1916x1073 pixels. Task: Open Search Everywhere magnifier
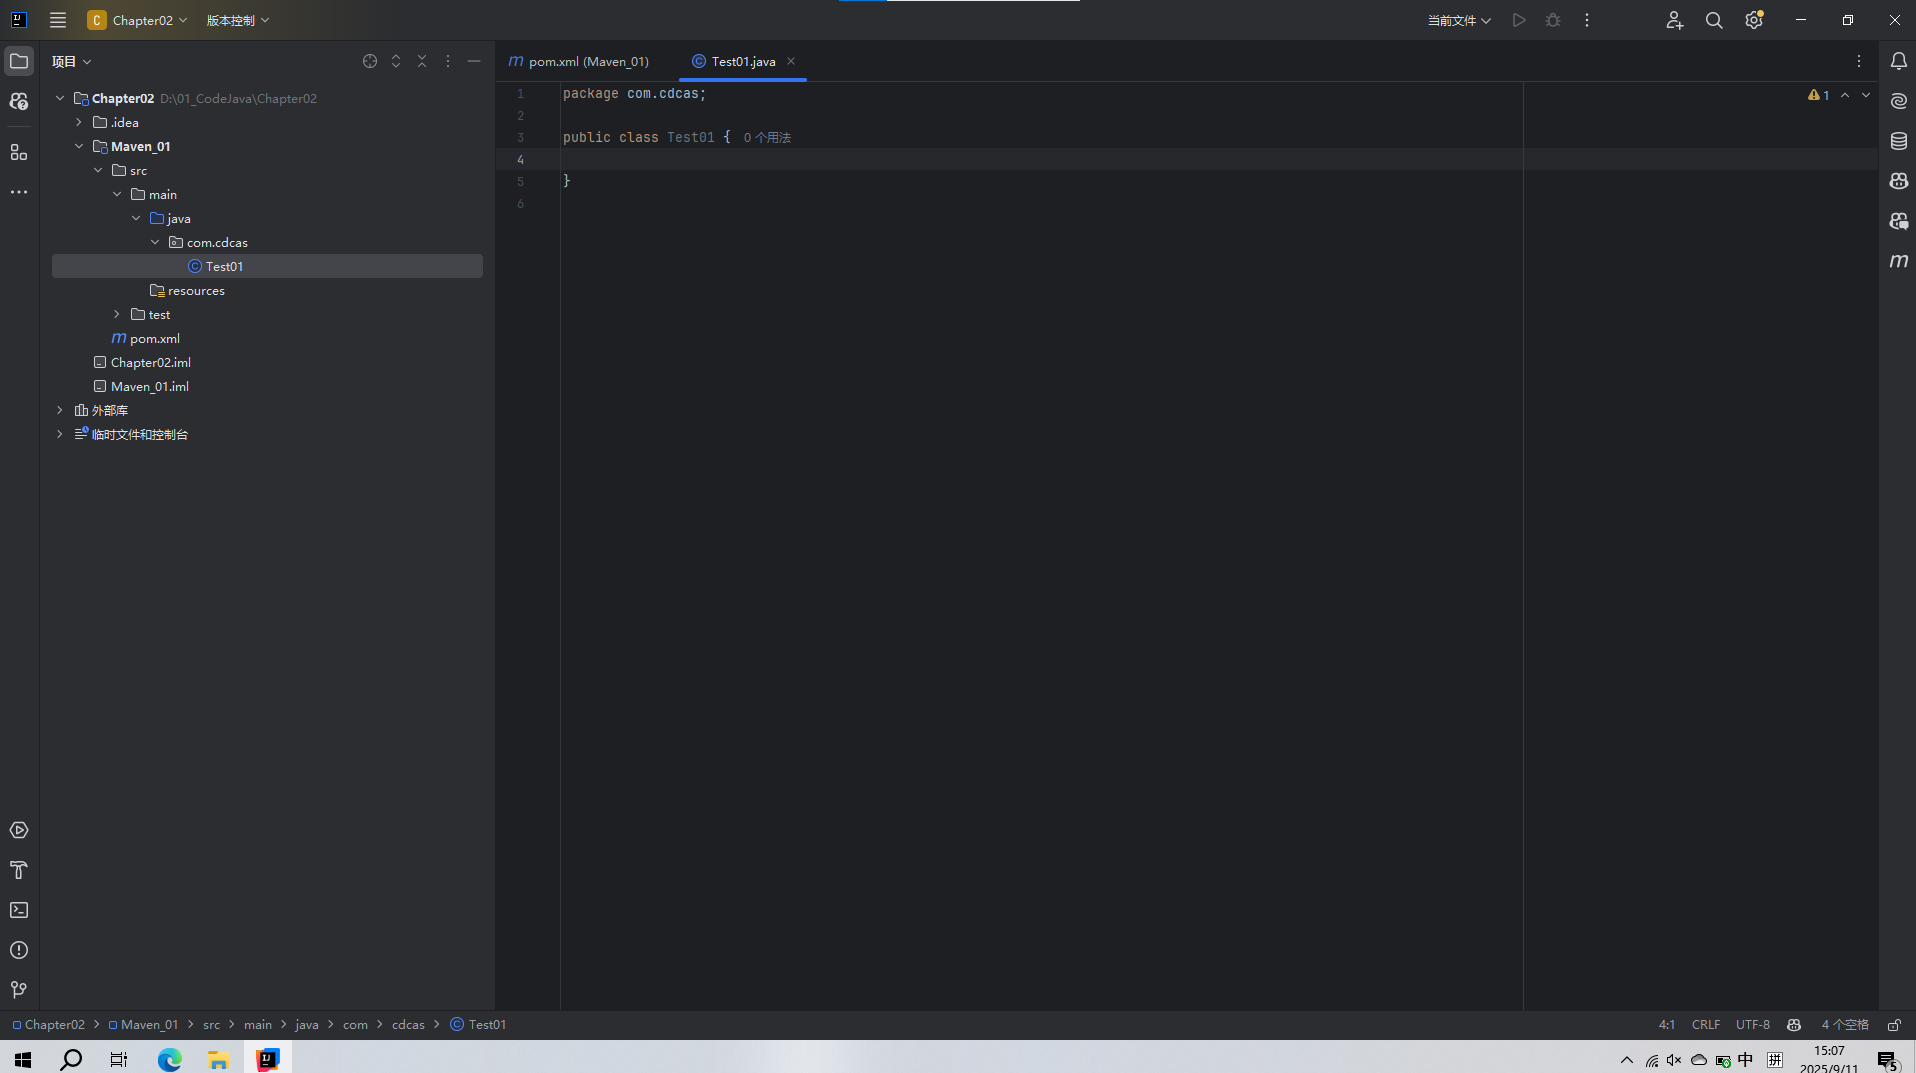[1714, 20]
